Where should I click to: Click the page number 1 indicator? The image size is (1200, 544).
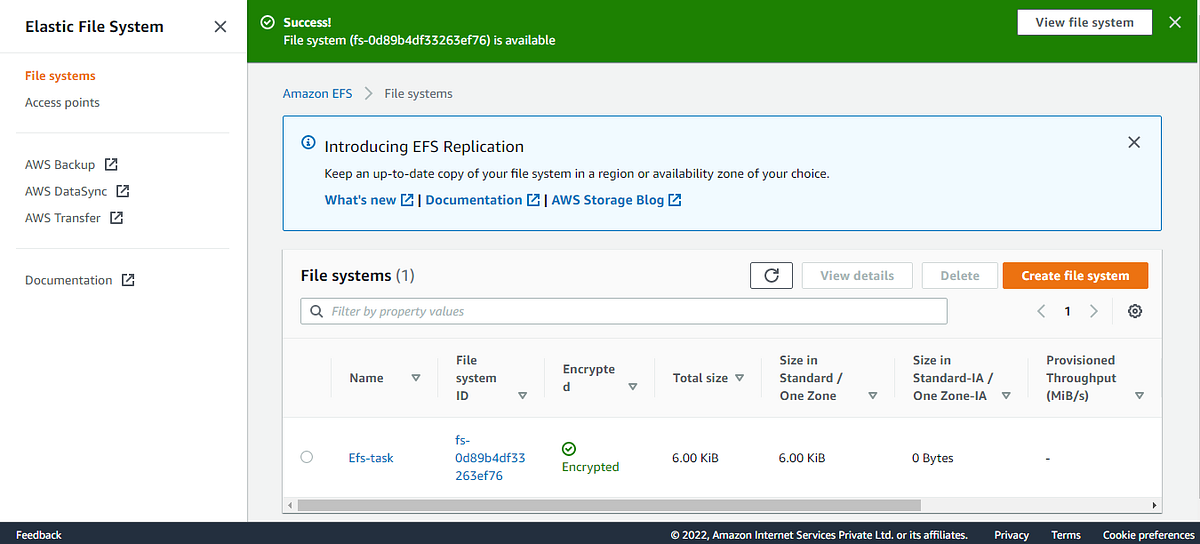click(1067, 311)
